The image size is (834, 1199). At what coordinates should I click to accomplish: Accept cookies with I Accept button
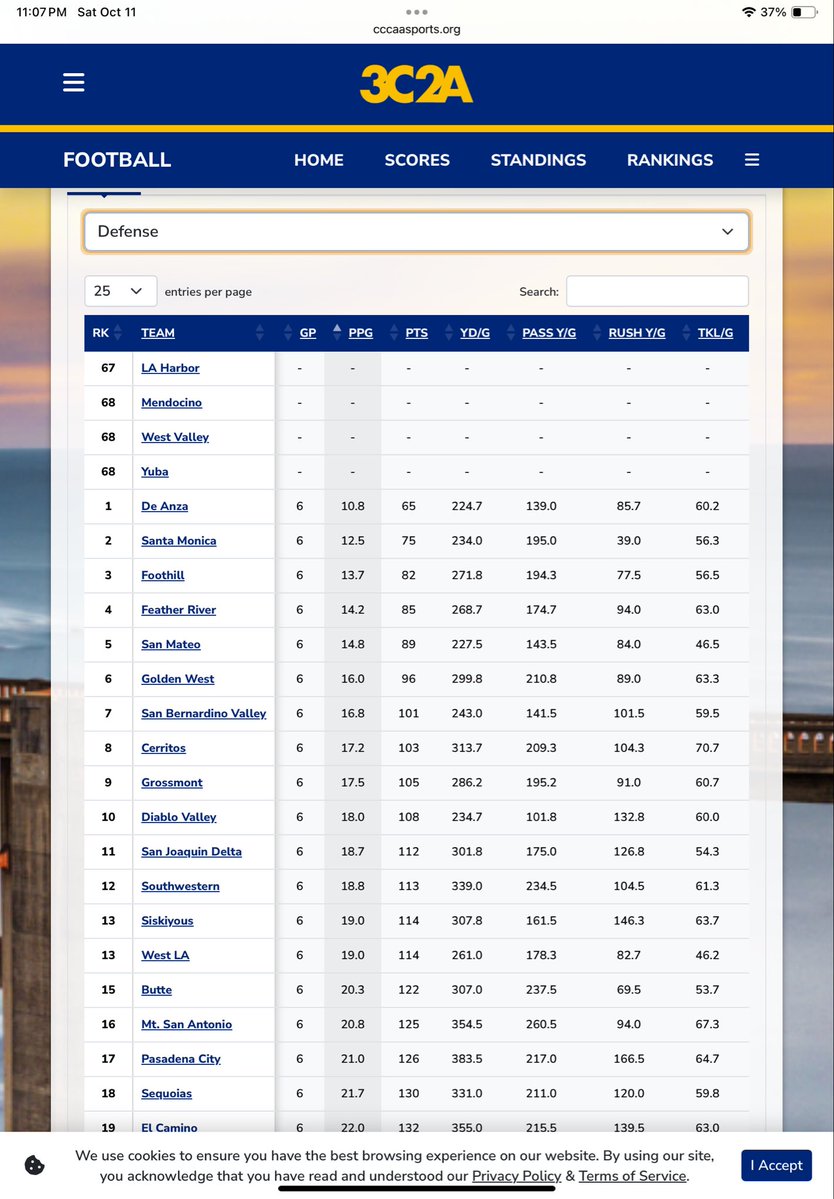tap(777, 1165)
